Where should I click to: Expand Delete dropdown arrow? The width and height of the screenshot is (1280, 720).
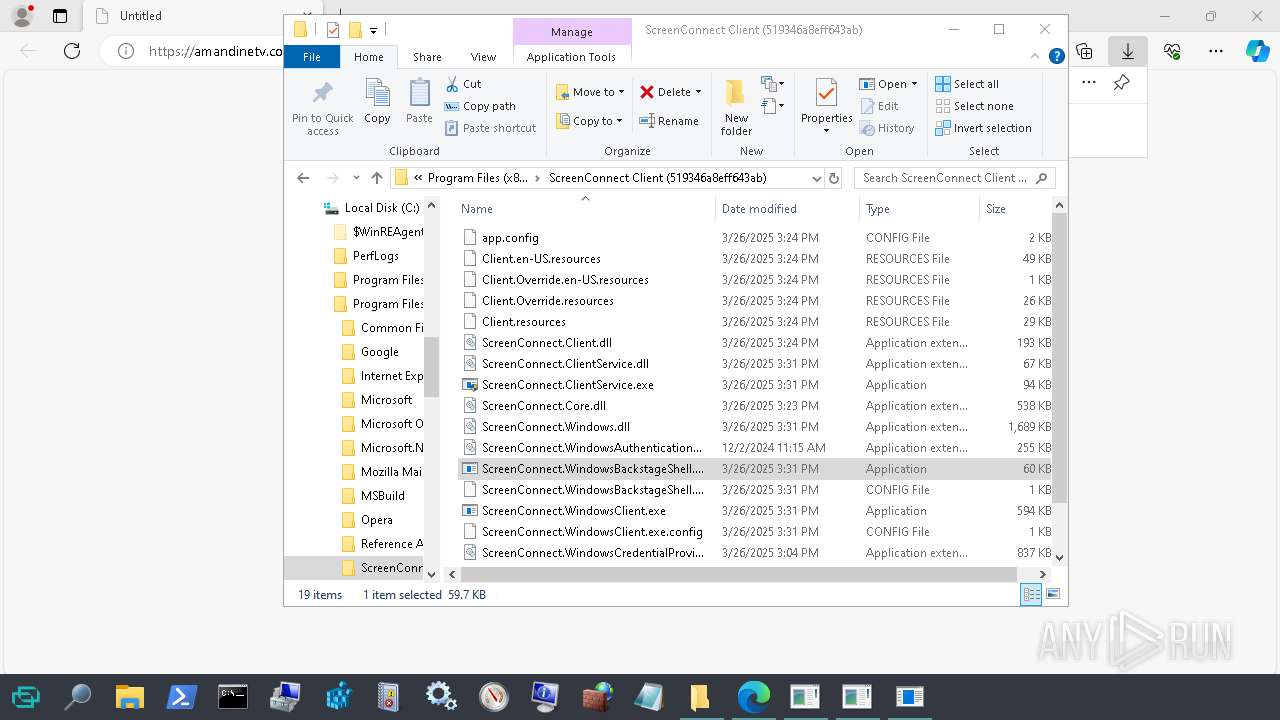tap(698, 92)
